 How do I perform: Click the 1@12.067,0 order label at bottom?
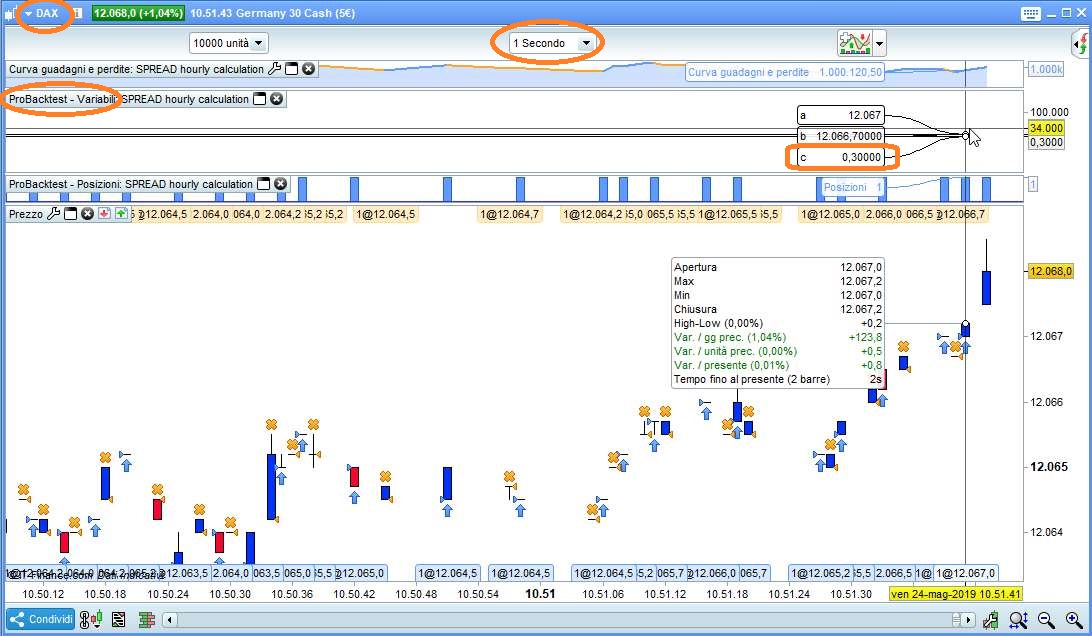(x=965, y=573)
